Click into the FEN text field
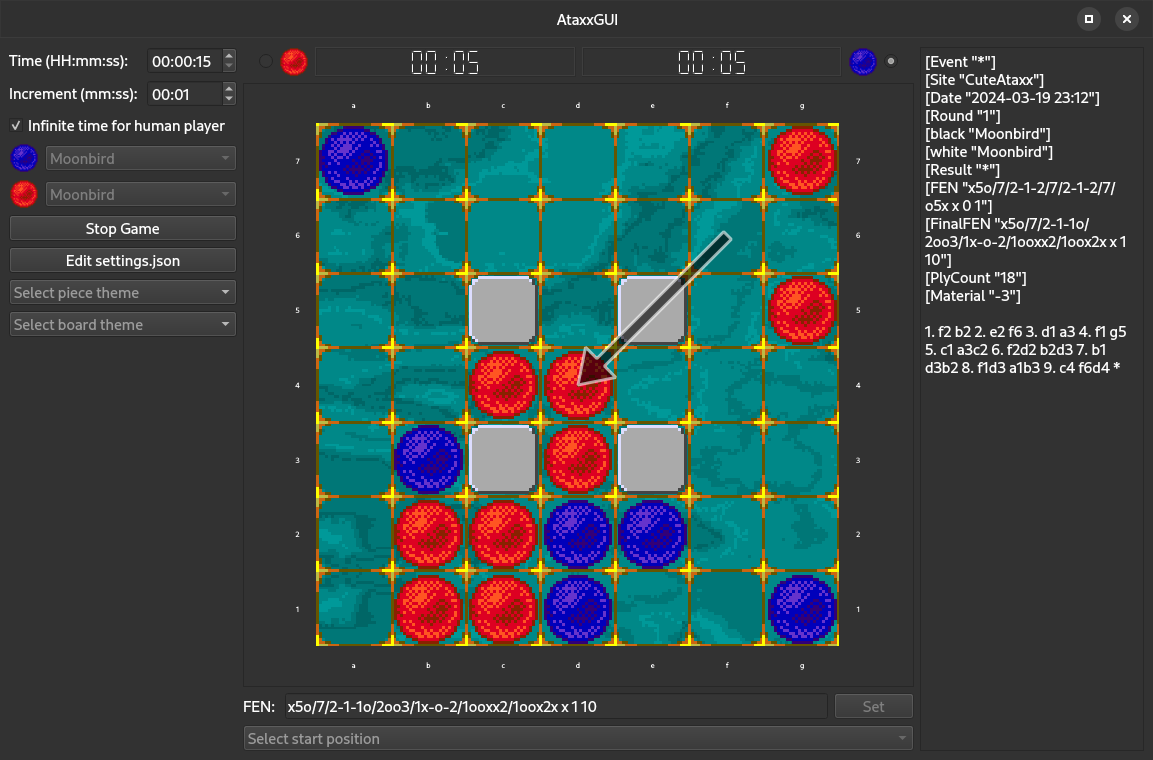The image size is (1153, 760). click(557, 706)
